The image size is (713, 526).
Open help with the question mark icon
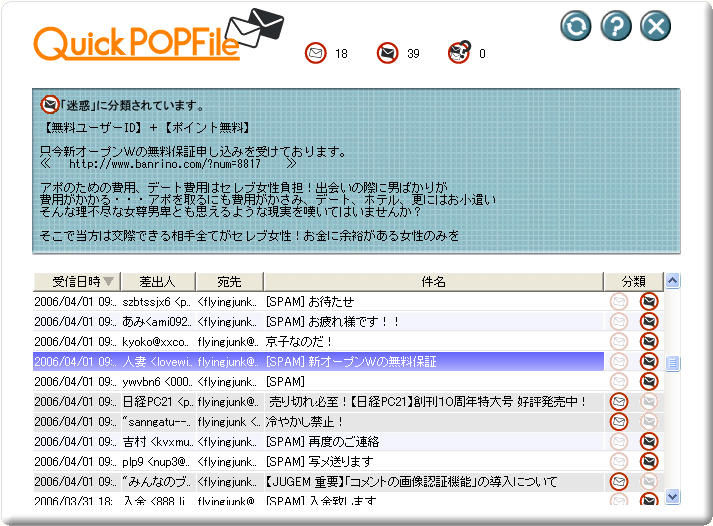pyautogui.click(x=616, y=25)
